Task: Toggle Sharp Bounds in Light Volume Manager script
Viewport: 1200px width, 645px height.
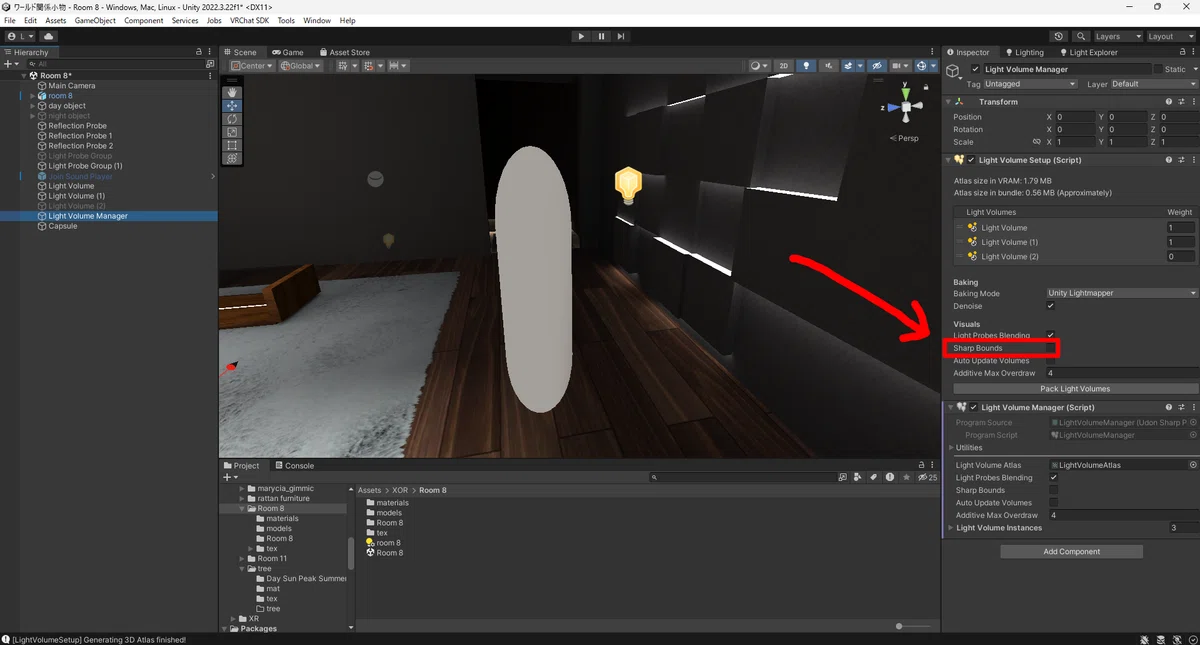Action: 1053,490
